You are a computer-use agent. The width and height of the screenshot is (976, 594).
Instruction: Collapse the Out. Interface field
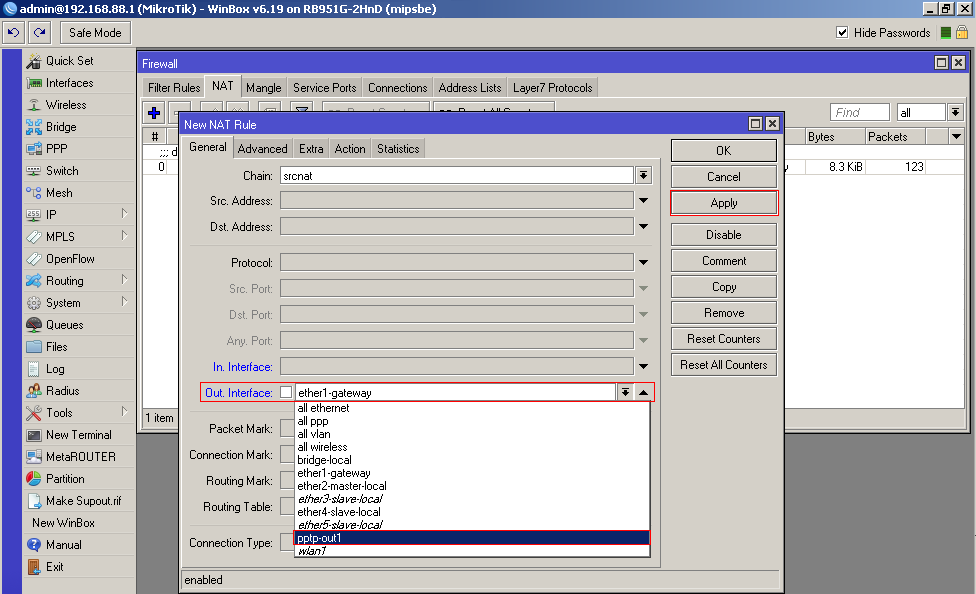644,392
